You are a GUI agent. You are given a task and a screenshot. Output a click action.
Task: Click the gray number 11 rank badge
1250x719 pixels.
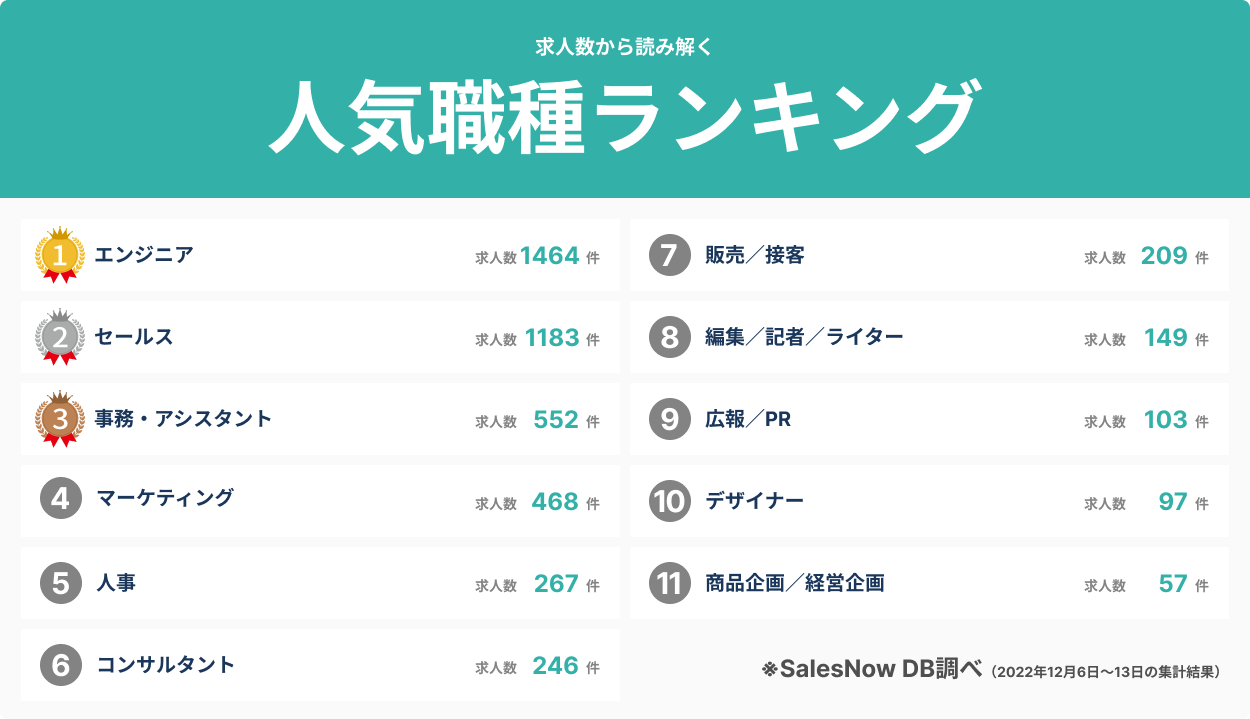click(x=670, y=583)
